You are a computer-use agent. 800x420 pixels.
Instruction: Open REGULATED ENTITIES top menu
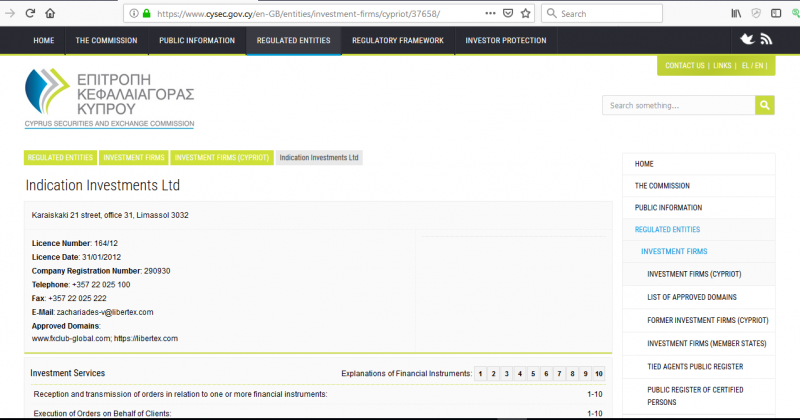pos(293,40)
